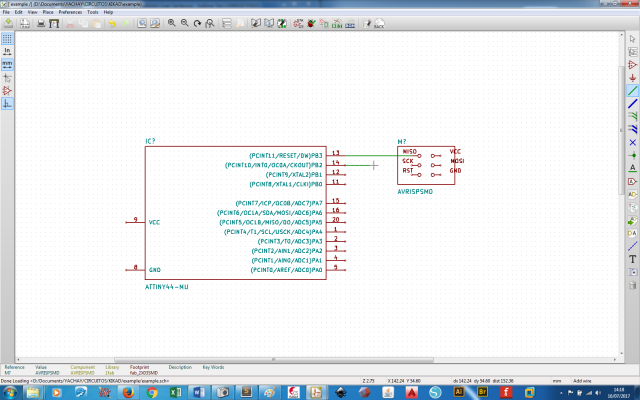Select the global label tool
Viewport: 640px width, 400px height.
[x=632, y=181]
